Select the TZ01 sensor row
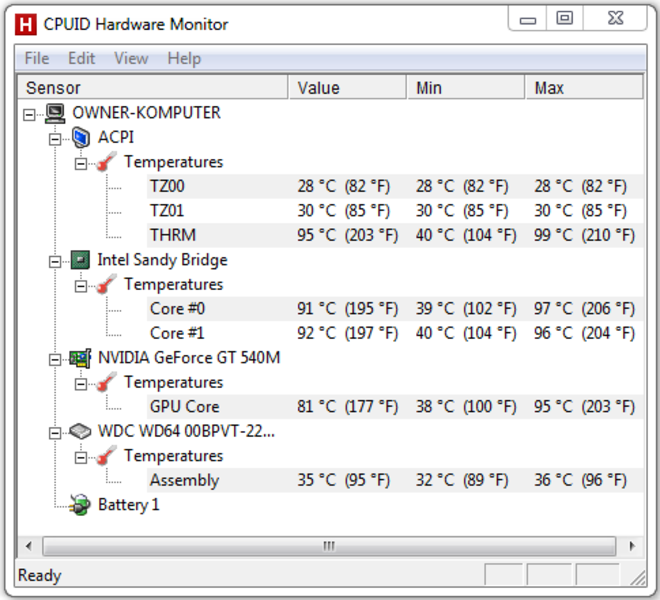 395,211
